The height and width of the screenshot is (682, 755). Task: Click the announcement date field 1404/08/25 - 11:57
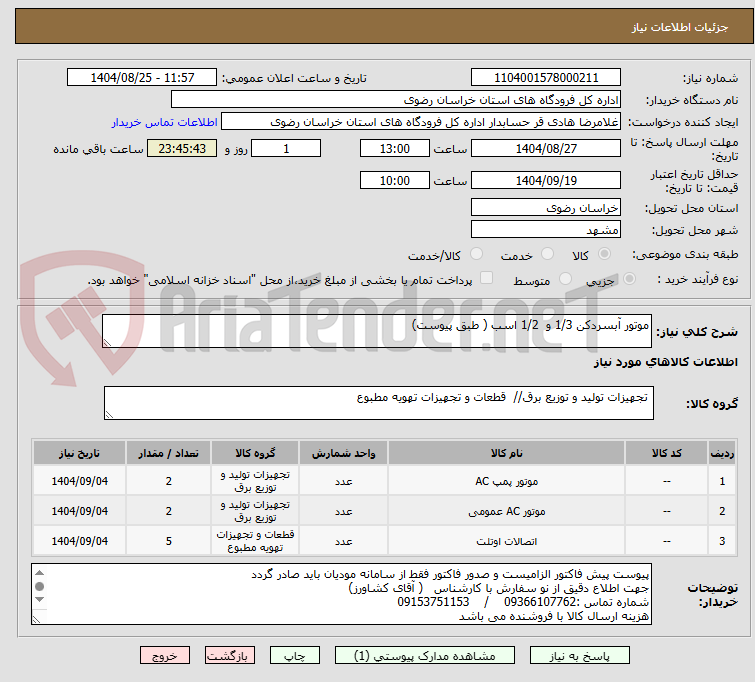(x=142, y=78)
